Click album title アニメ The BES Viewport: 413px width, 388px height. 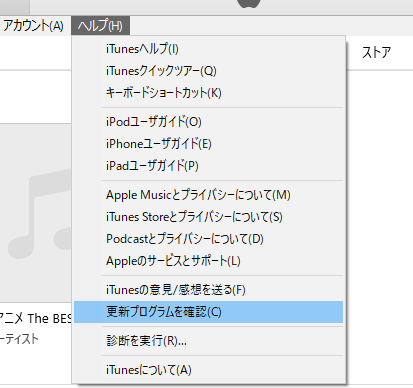coord(35,318)
